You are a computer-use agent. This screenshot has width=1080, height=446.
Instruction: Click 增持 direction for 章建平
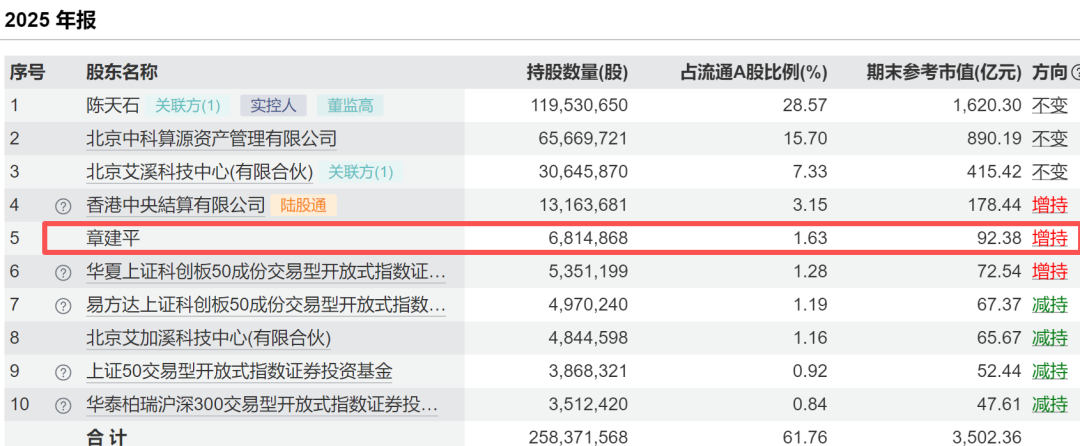click(x=1050, y=239)
